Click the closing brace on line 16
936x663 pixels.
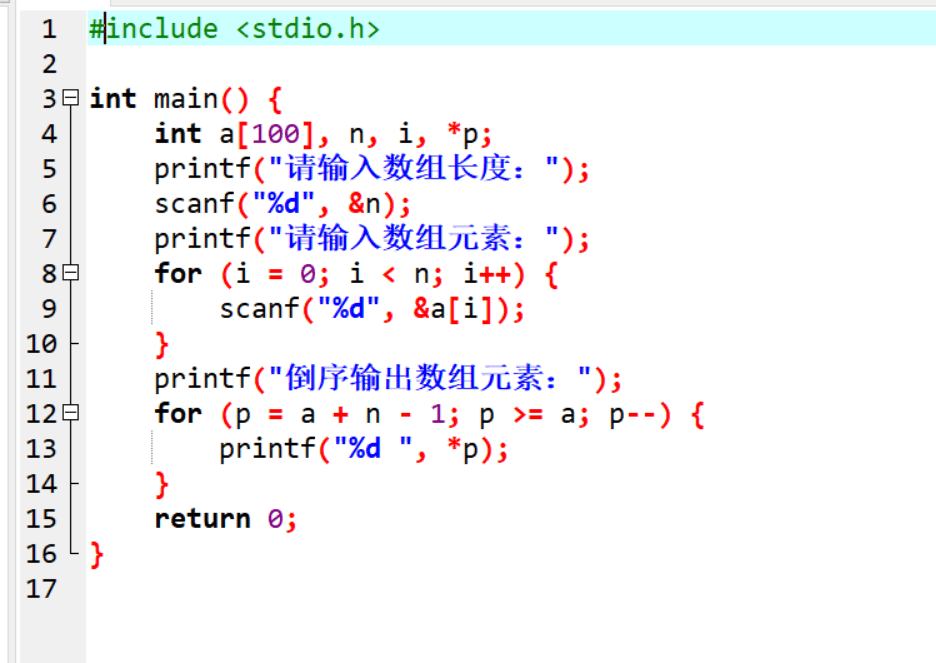(97, 554)
